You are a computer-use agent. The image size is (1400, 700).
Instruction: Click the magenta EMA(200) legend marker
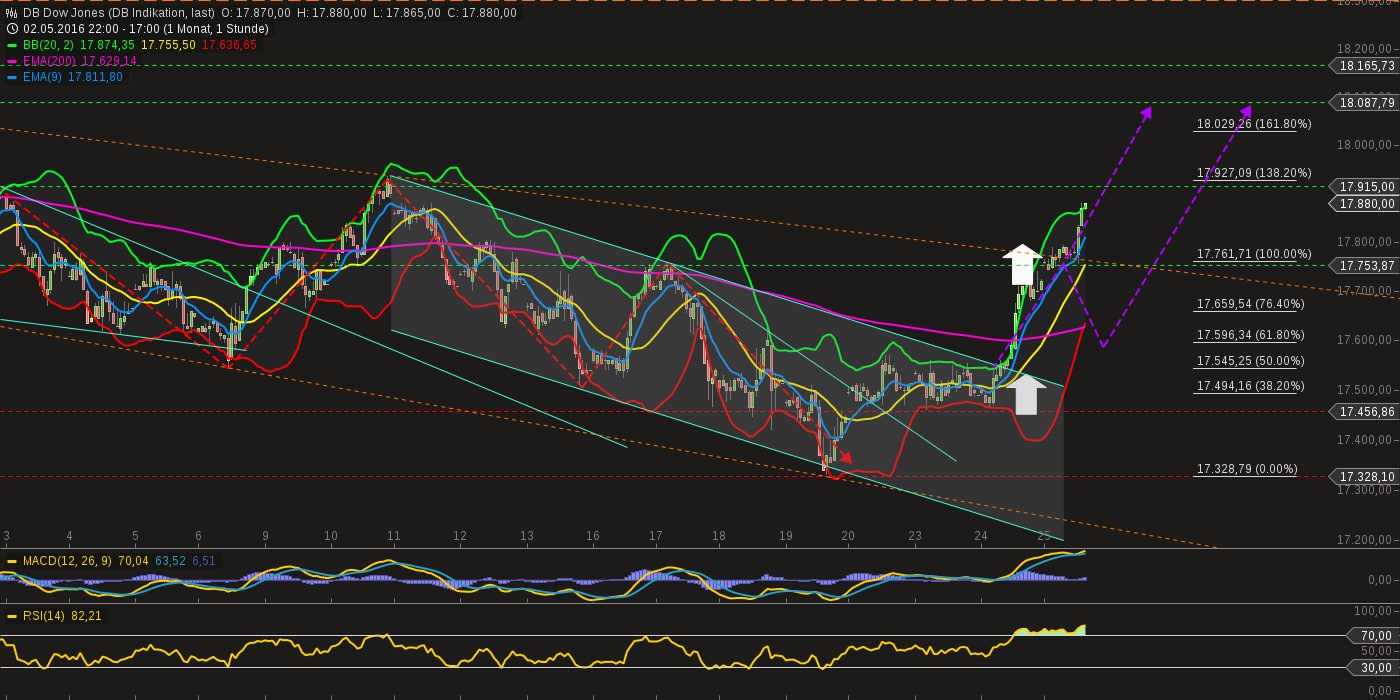pos(12,61)
